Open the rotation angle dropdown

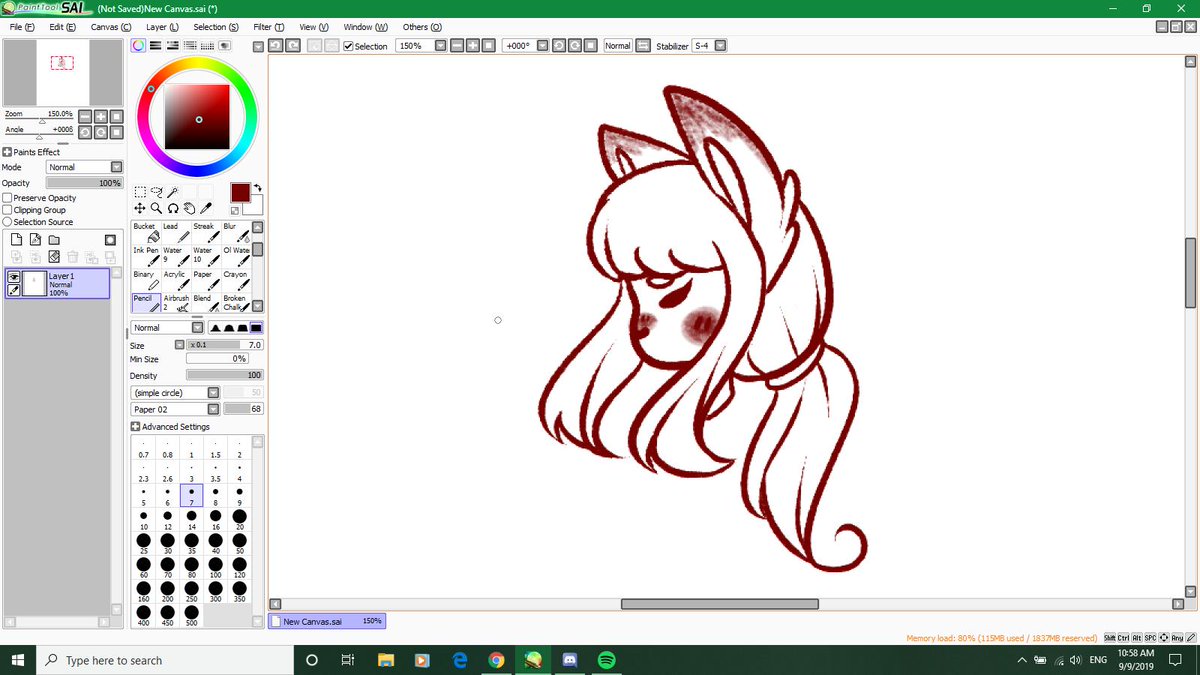tap(543, 46)
